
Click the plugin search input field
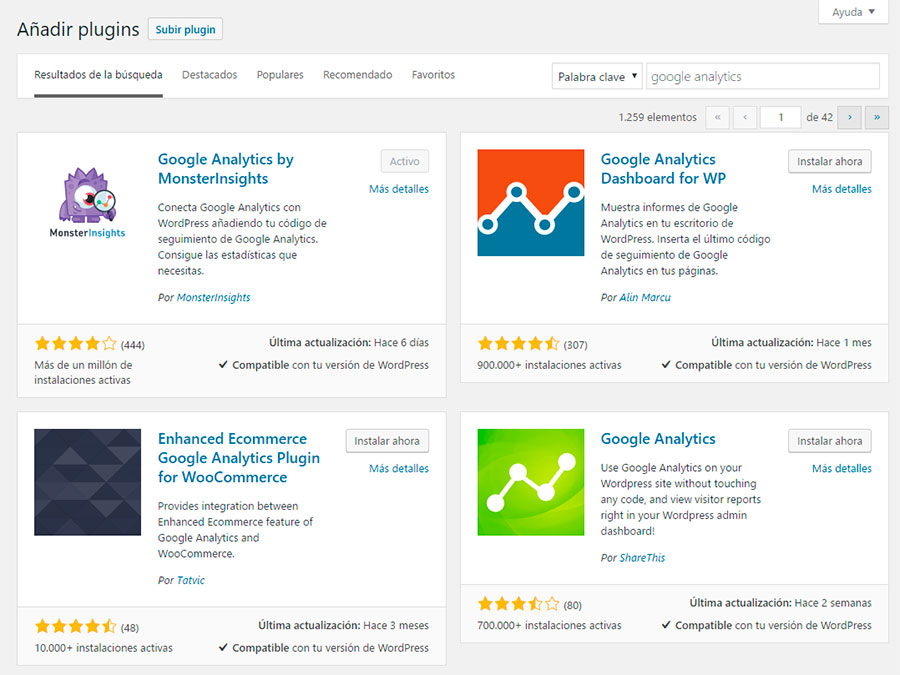click(x=762, y=77)
